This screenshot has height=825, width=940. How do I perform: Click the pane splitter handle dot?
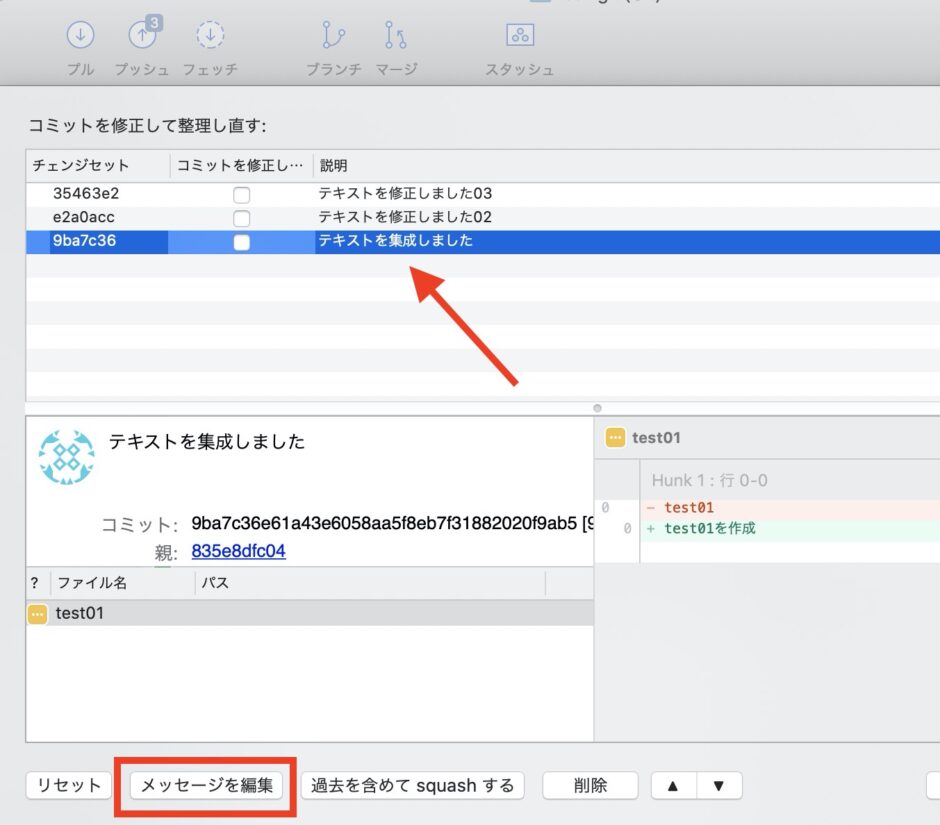(x=597, y=408)
